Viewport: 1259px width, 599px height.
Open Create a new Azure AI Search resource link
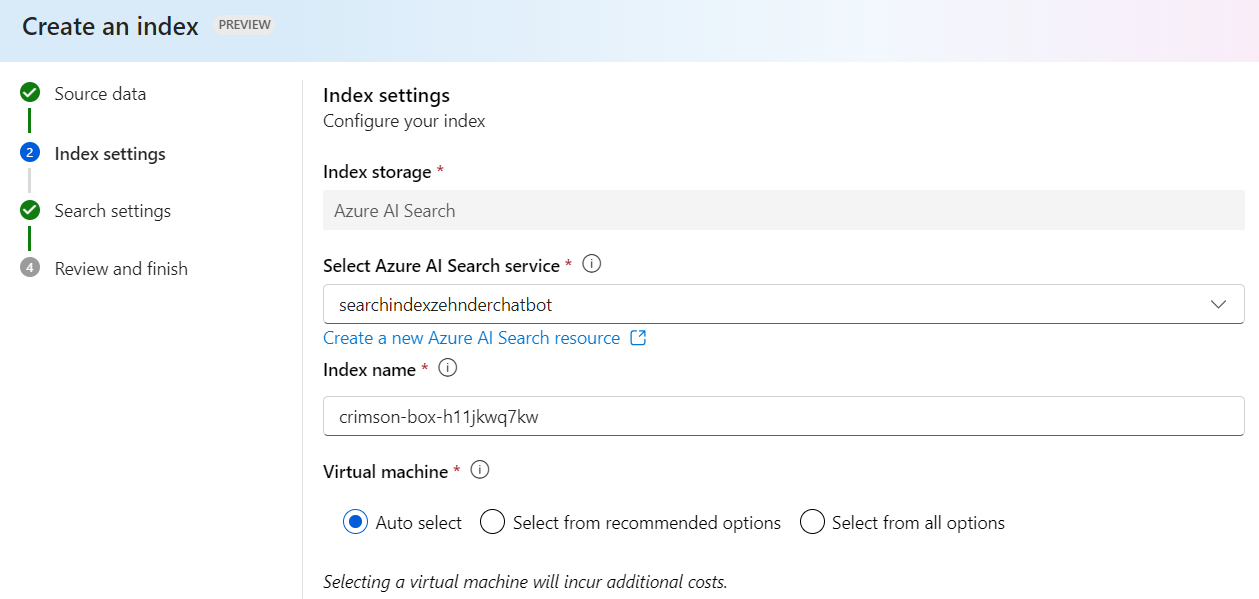472,338
